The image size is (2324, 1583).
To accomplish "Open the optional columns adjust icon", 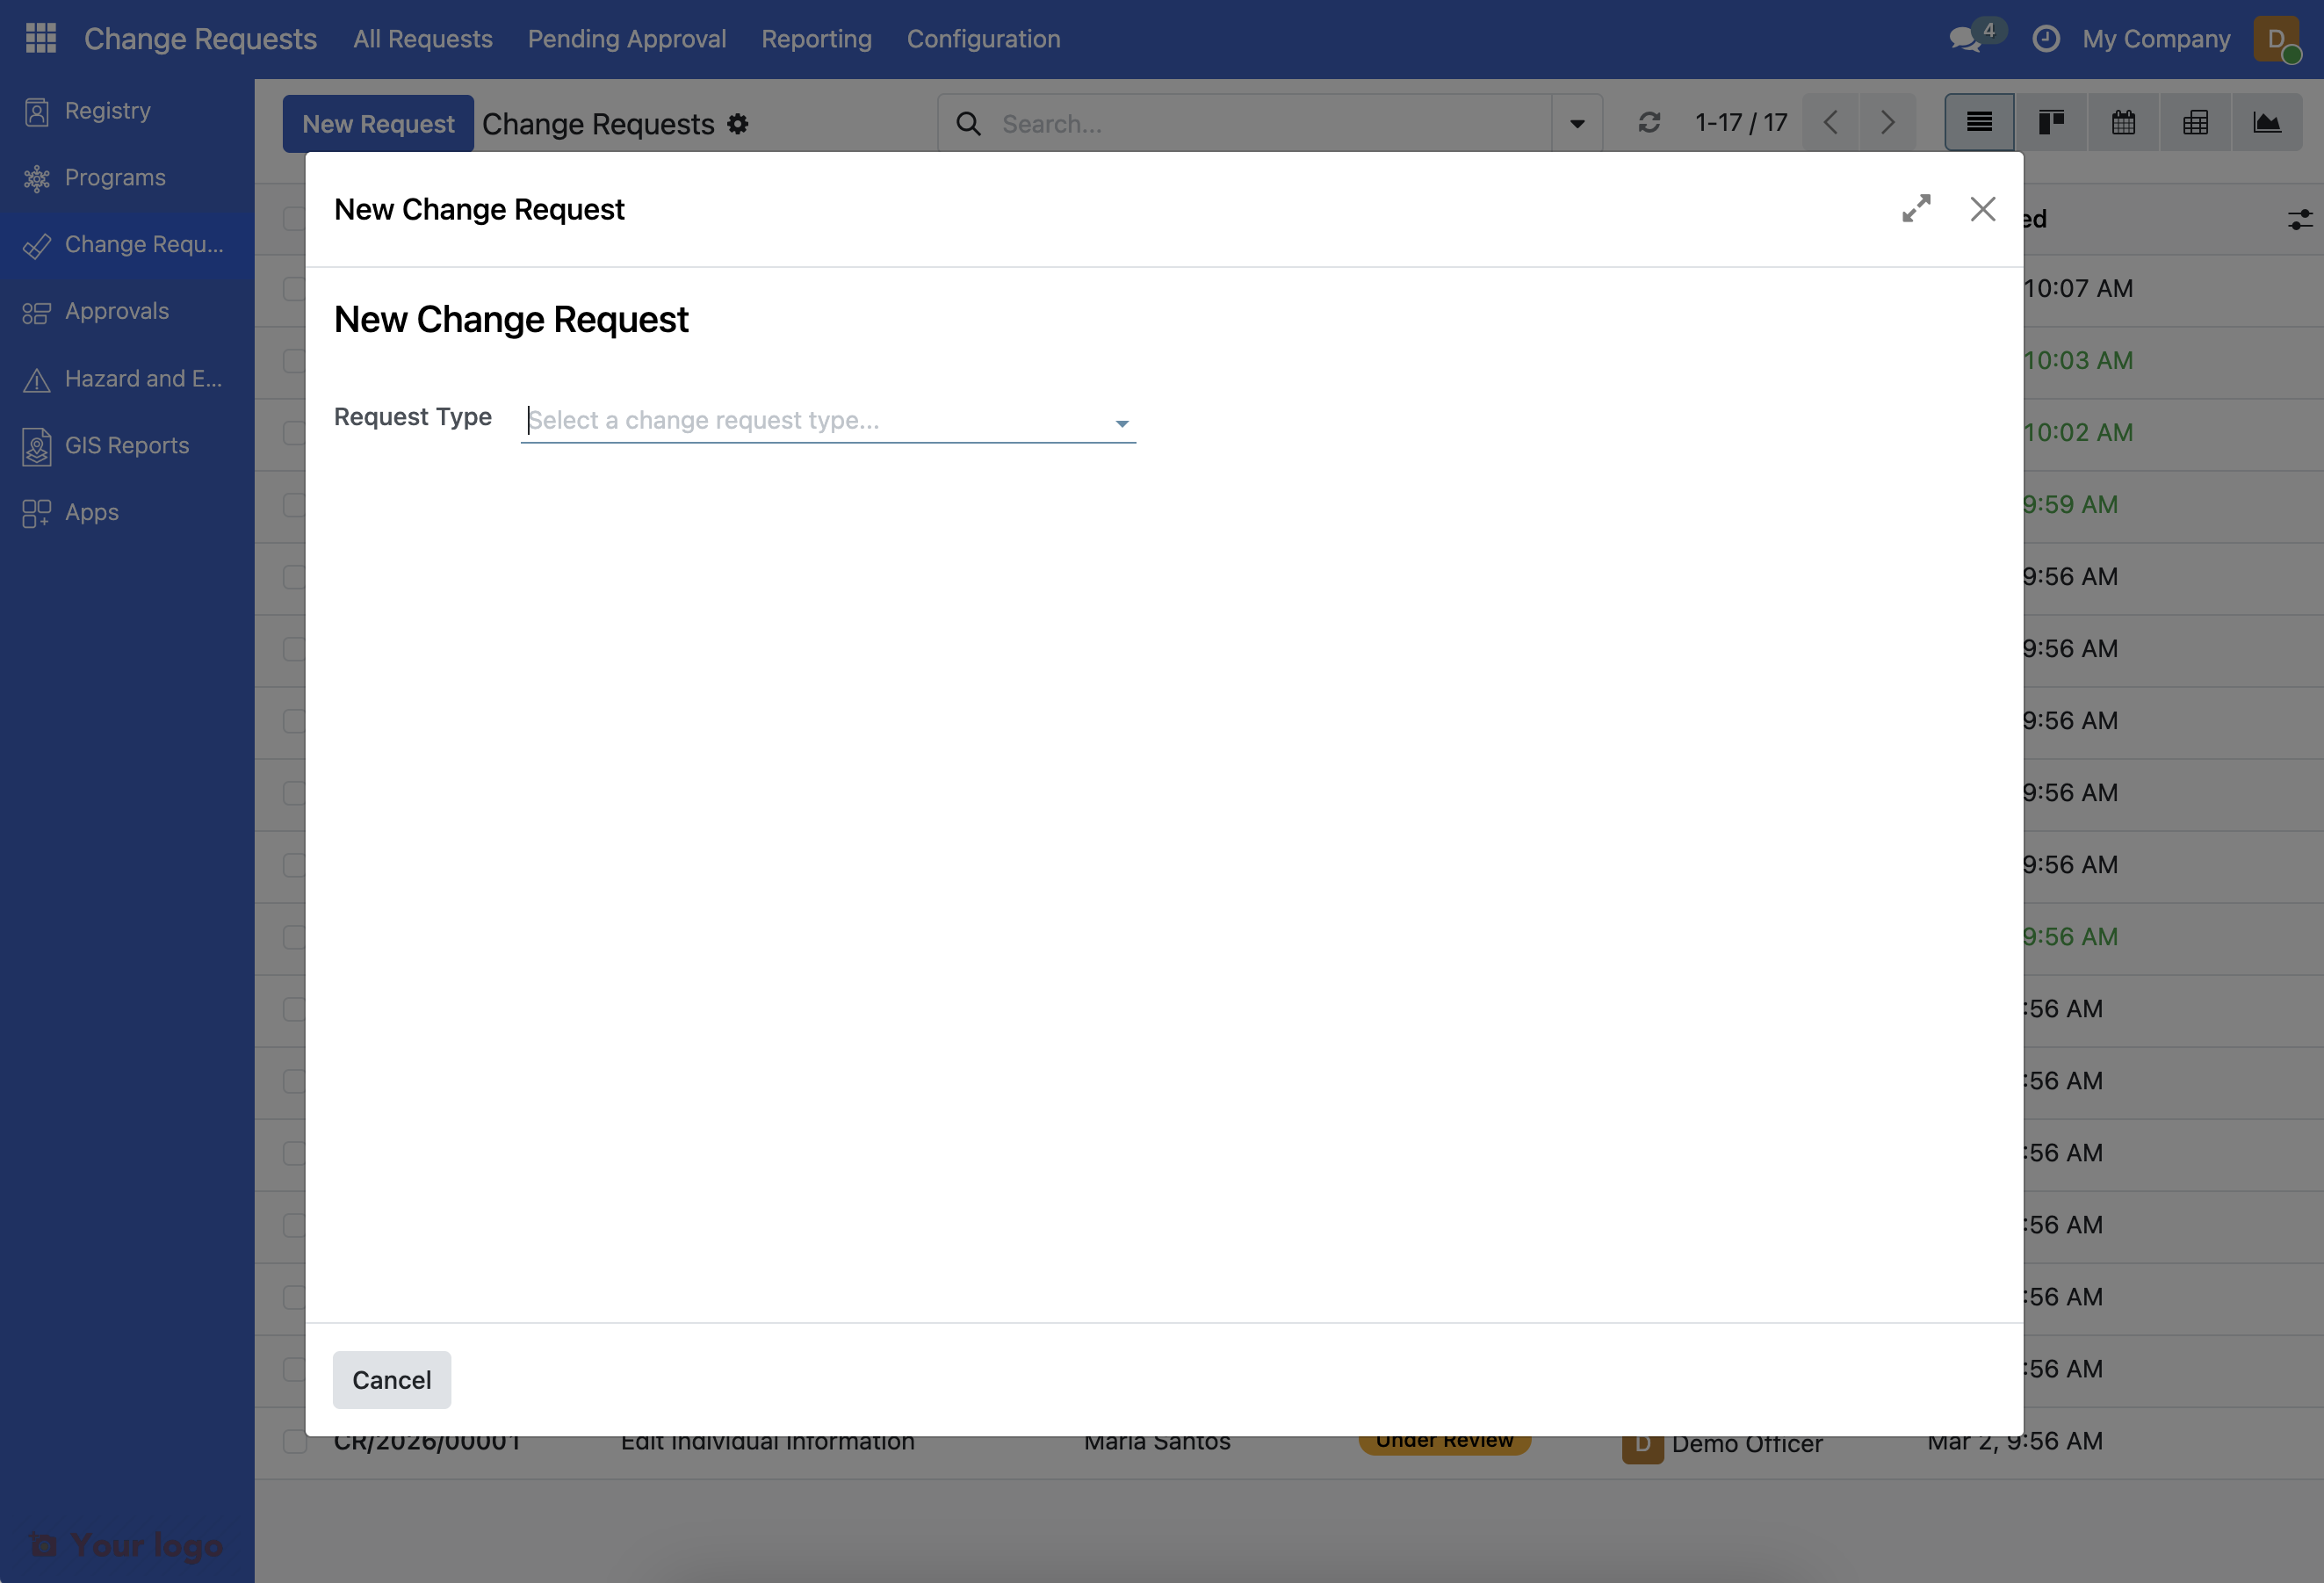I will tap(2299, 219).
